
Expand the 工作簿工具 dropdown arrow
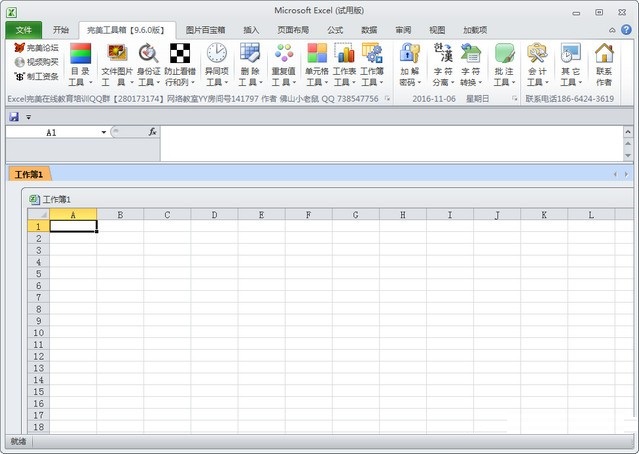click(x=381, y=83)
